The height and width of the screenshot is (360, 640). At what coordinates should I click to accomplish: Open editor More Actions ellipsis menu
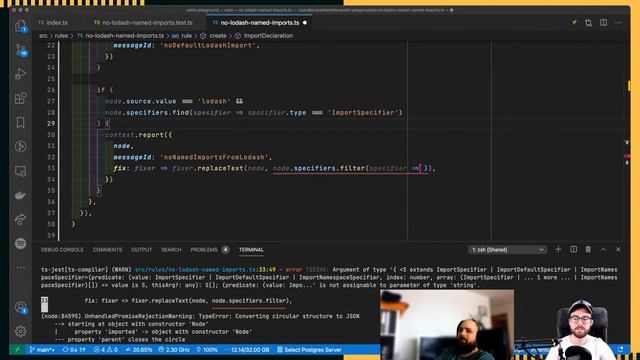(618, 23)
